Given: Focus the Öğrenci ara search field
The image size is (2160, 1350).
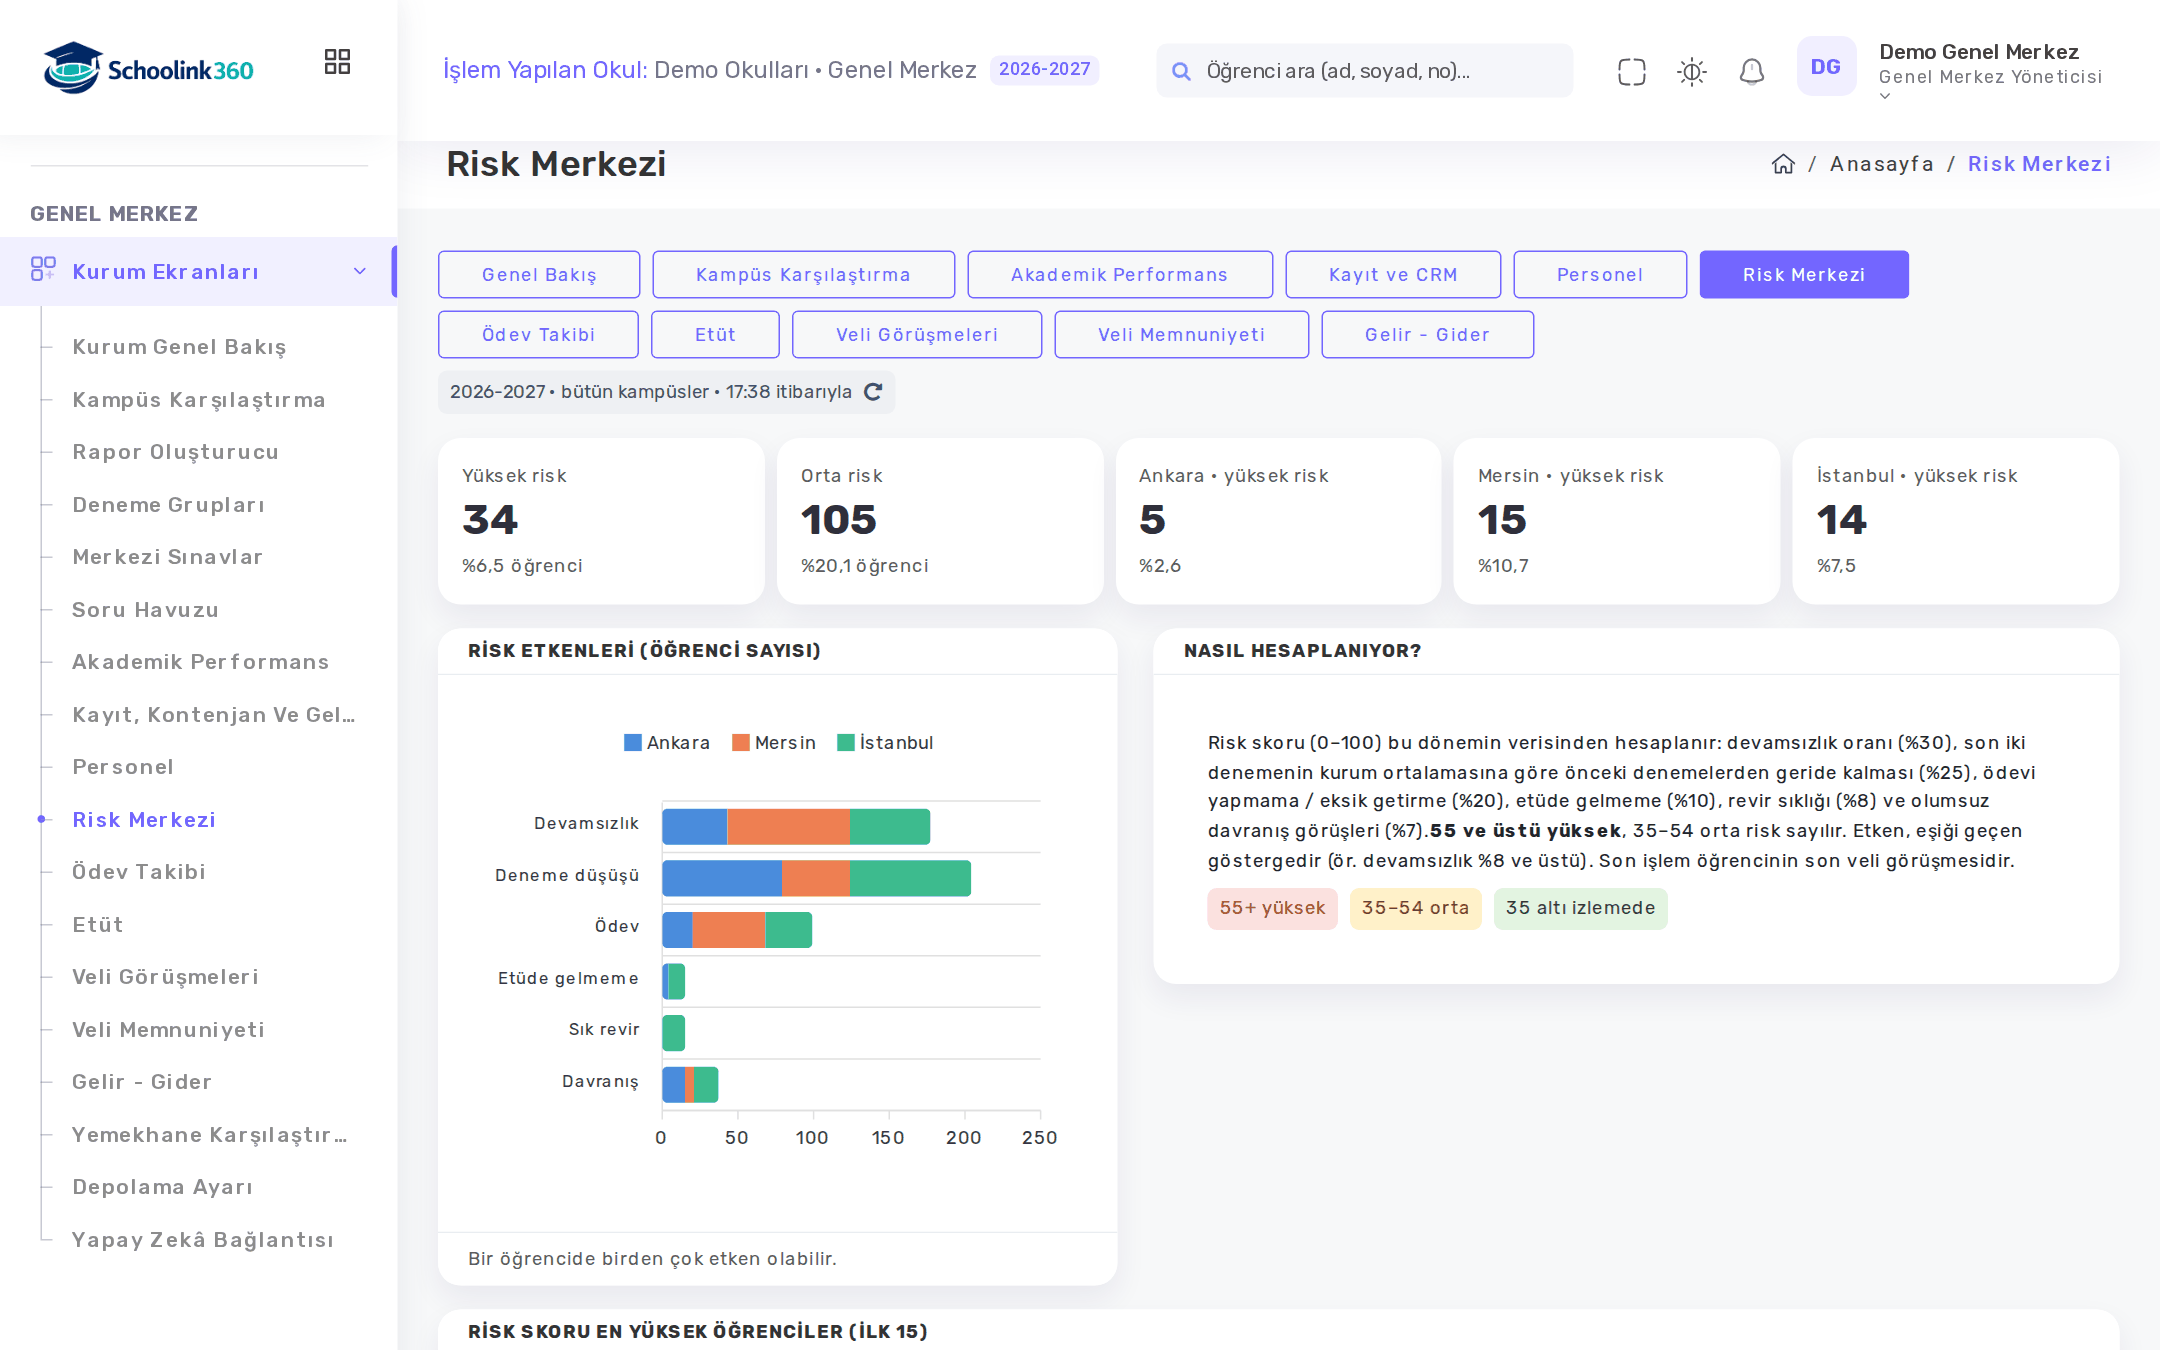Looking at the screenshot, I should [1365, 71].
